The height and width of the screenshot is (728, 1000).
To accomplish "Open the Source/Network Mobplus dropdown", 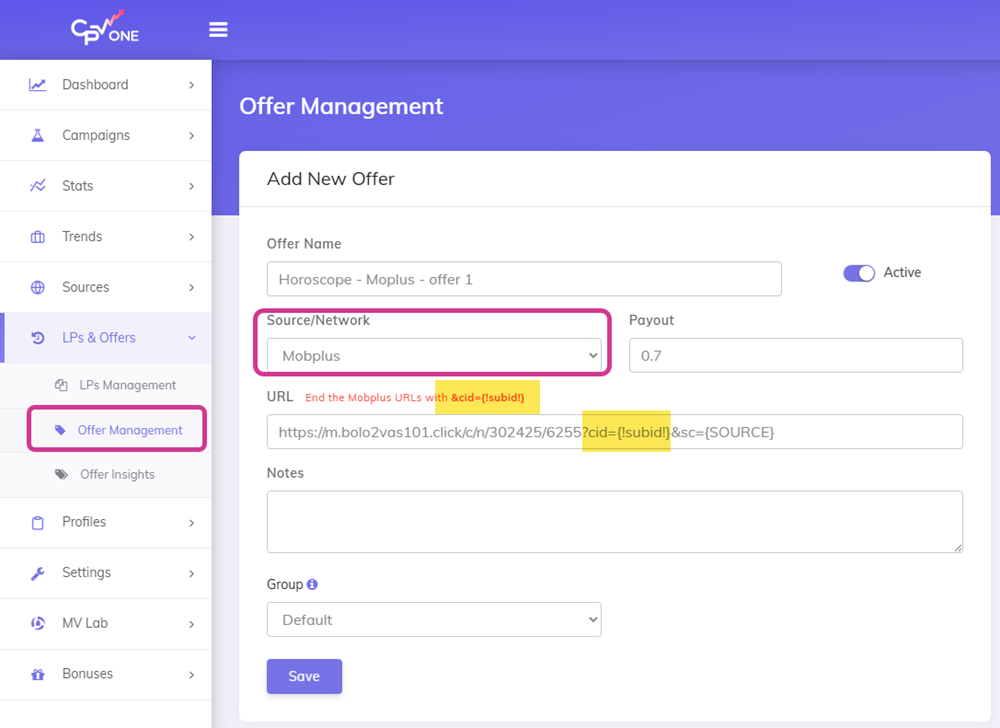I will [434, 356].
